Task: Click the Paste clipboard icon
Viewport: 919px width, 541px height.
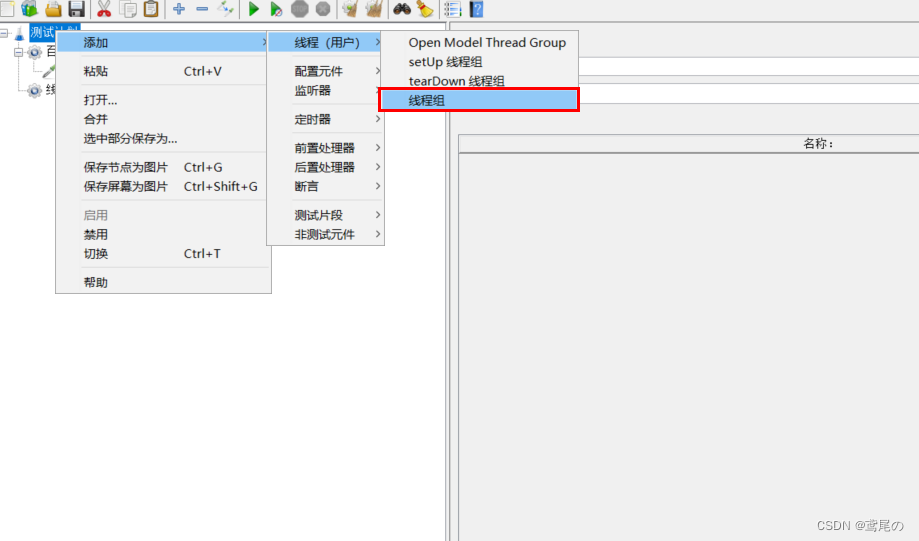Action: coord(151,9)
